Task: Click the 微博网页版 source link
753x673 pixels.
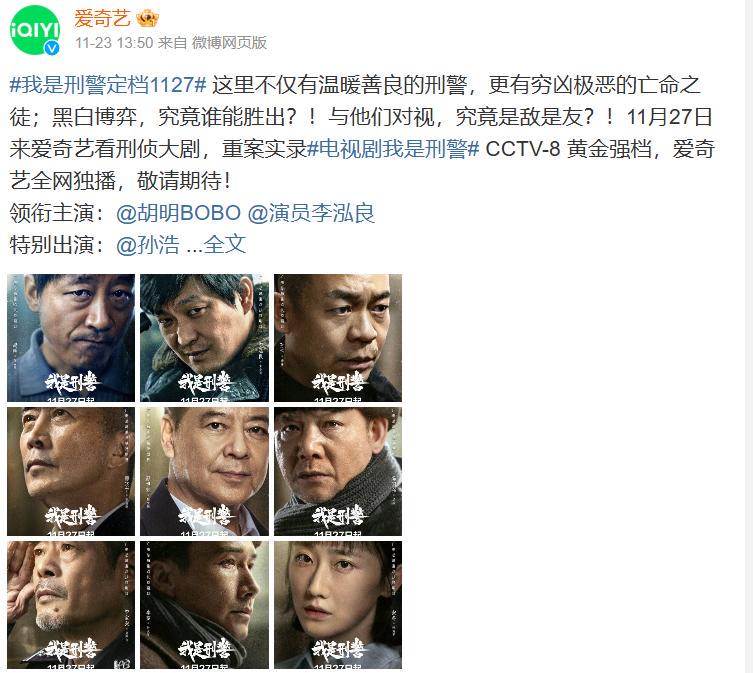Action: (x=229, y=43)
